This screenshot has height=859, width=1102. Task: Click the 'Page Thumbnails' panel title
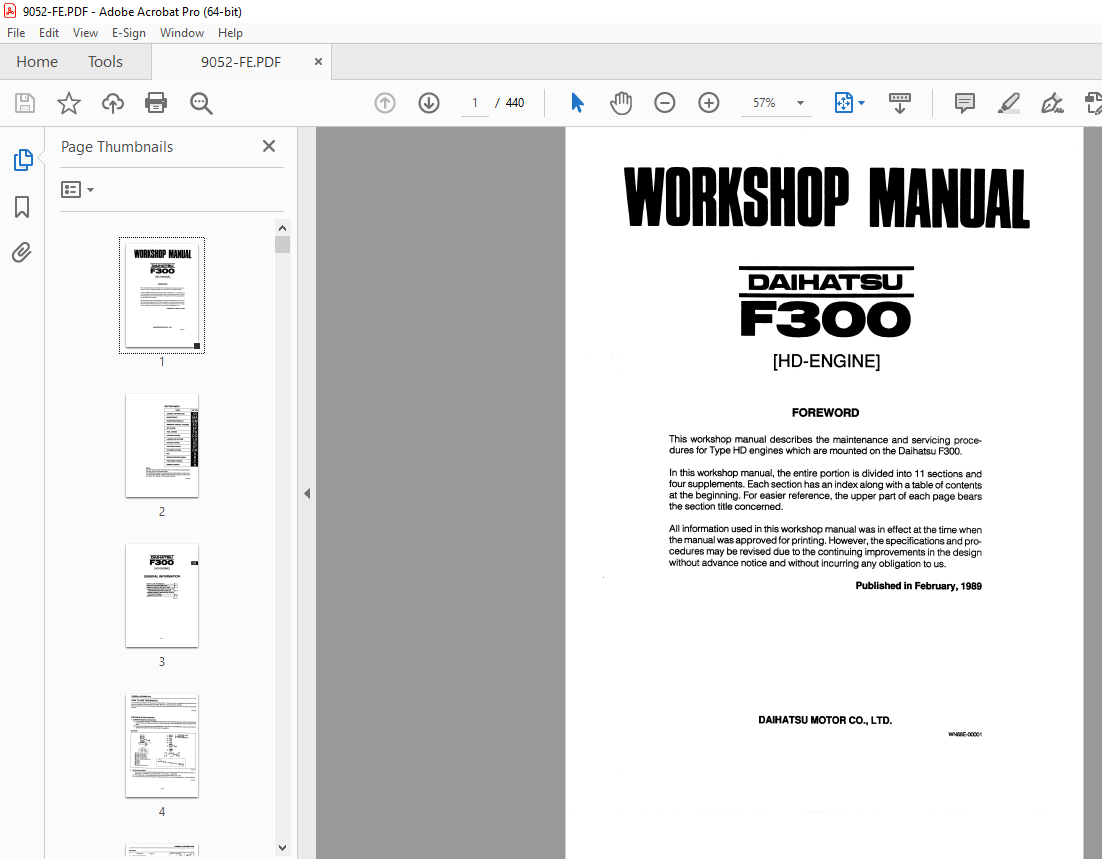(117, 146)
